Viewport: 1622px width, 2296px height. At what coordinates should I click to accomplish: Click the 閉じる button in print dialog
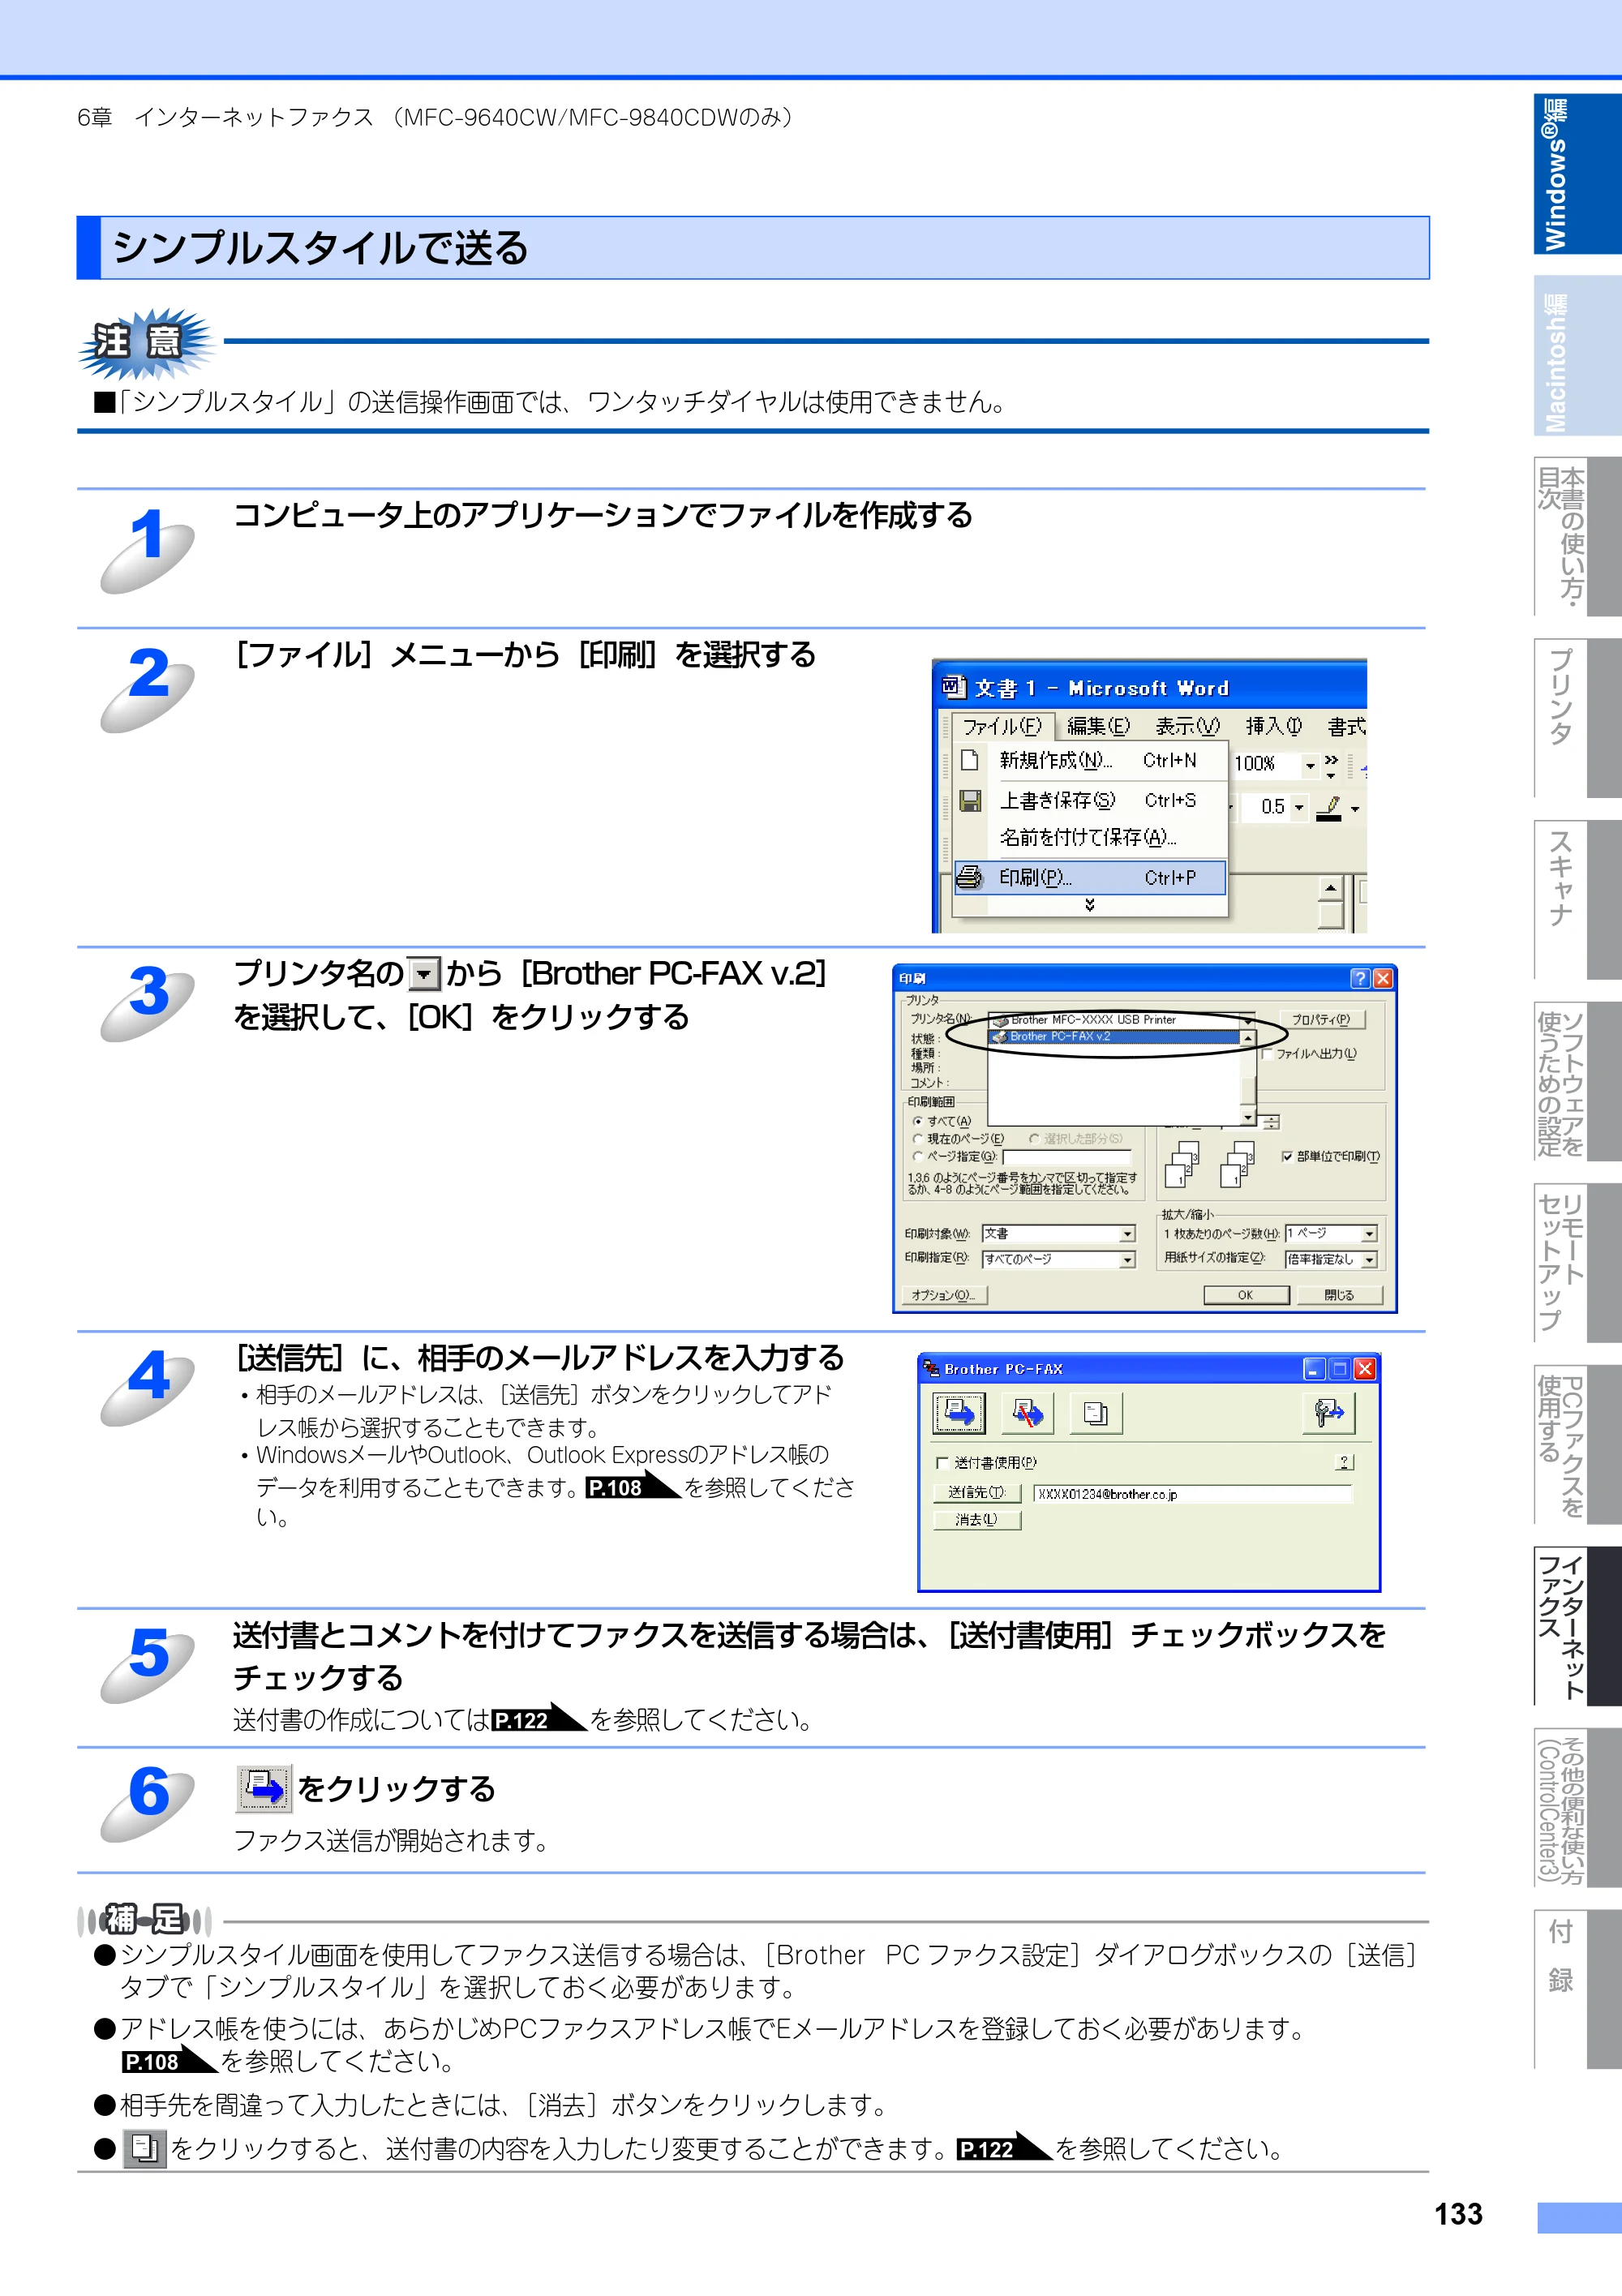coord(1339,1295)
